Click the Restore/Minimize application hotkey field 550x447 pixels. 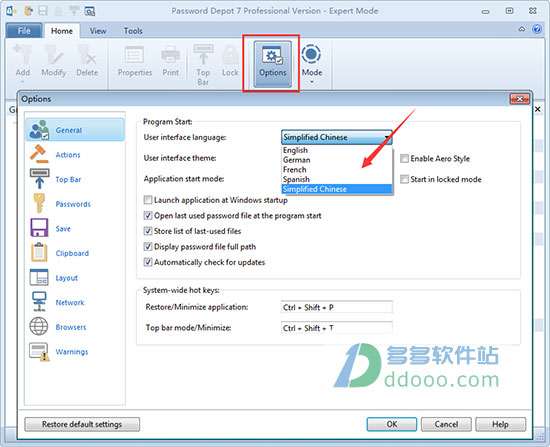coord(337,307)
